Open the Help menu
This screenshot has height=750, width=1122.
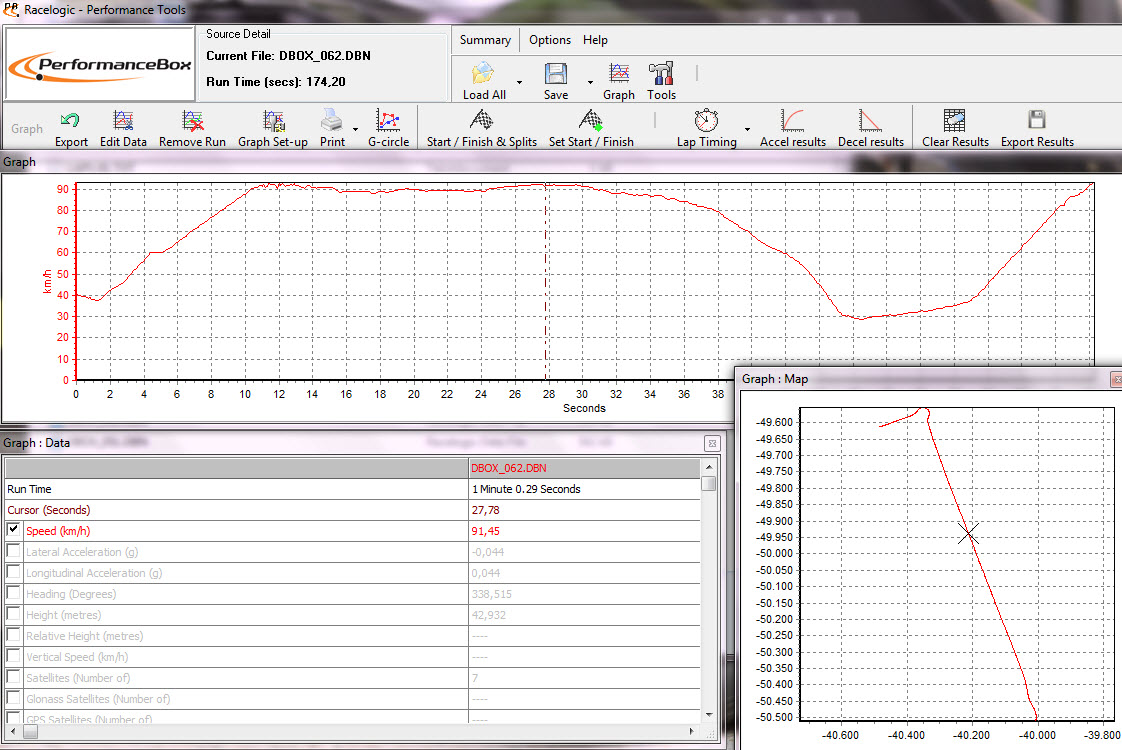click(x=595, y=40)
